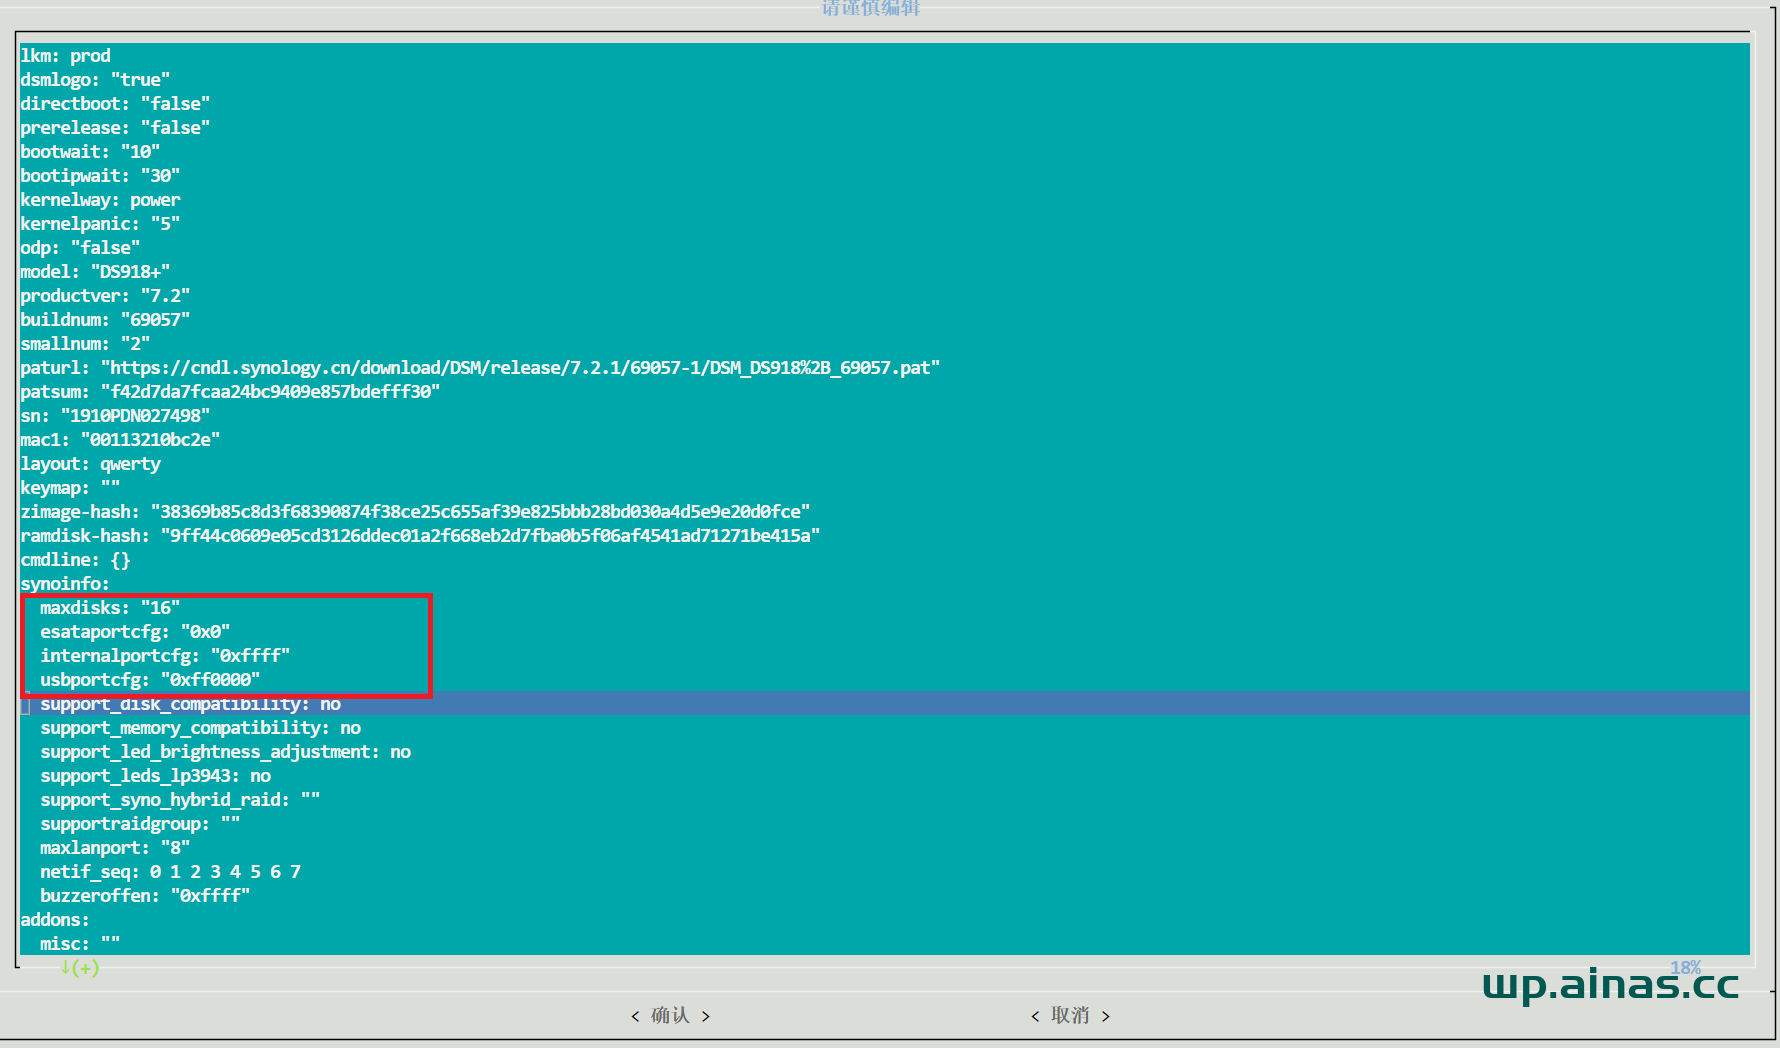Click the 确认 confirm button
Screen dimensions: 1780x1048
pyautogui.click(x=670, y=1015)
